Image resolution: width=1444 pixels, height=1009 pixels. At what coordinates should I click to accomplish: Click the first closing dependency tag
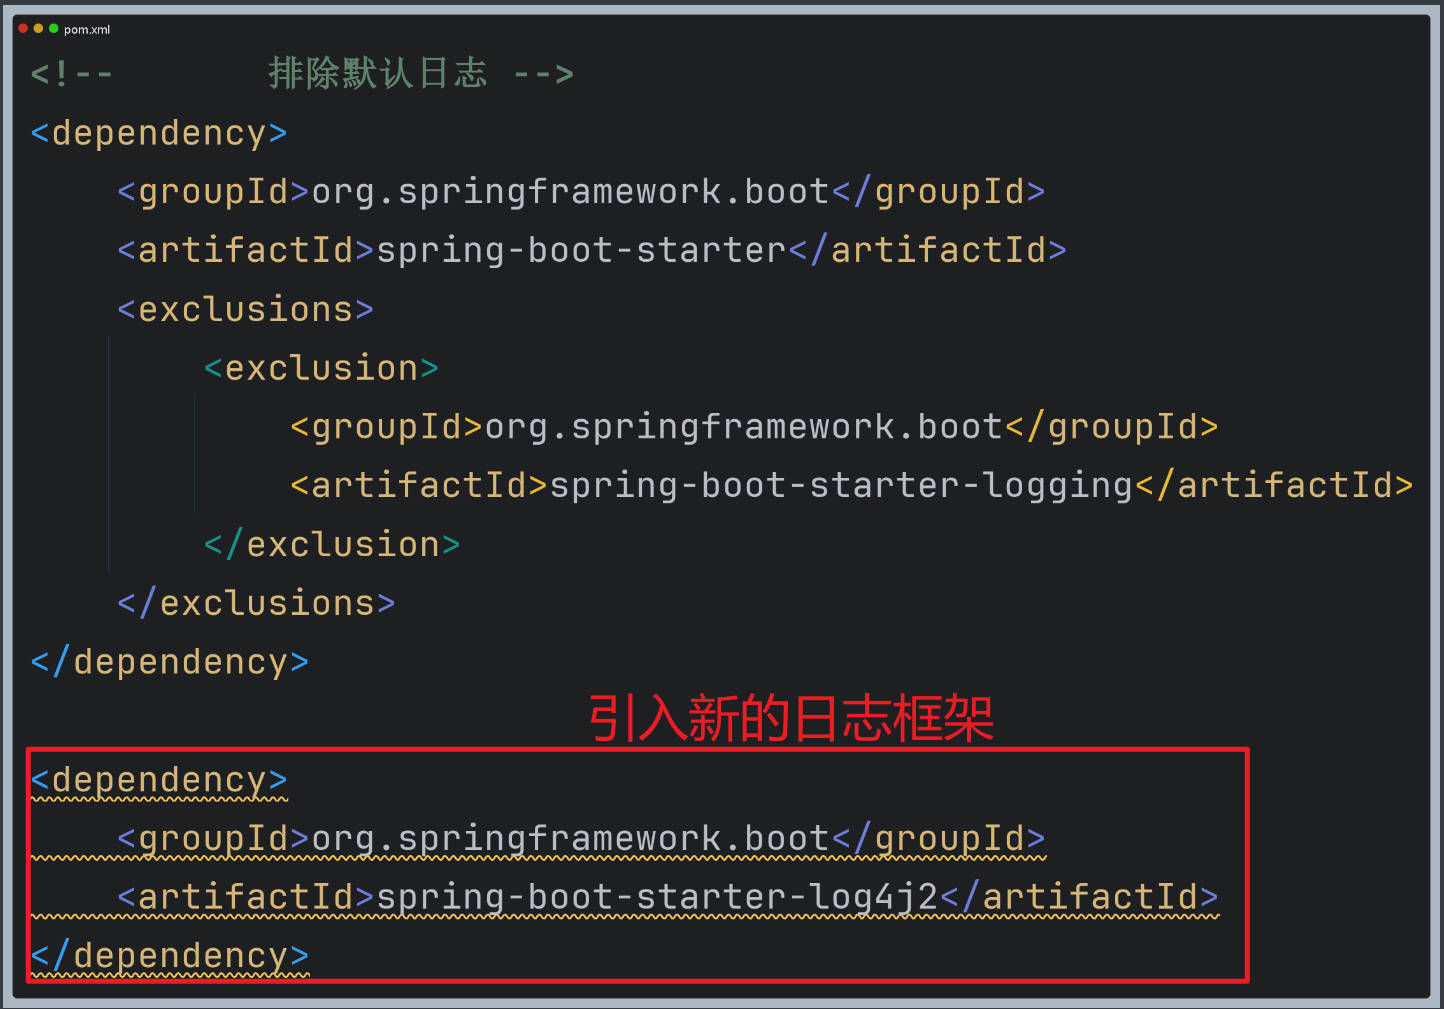click(x=168, y=660)
